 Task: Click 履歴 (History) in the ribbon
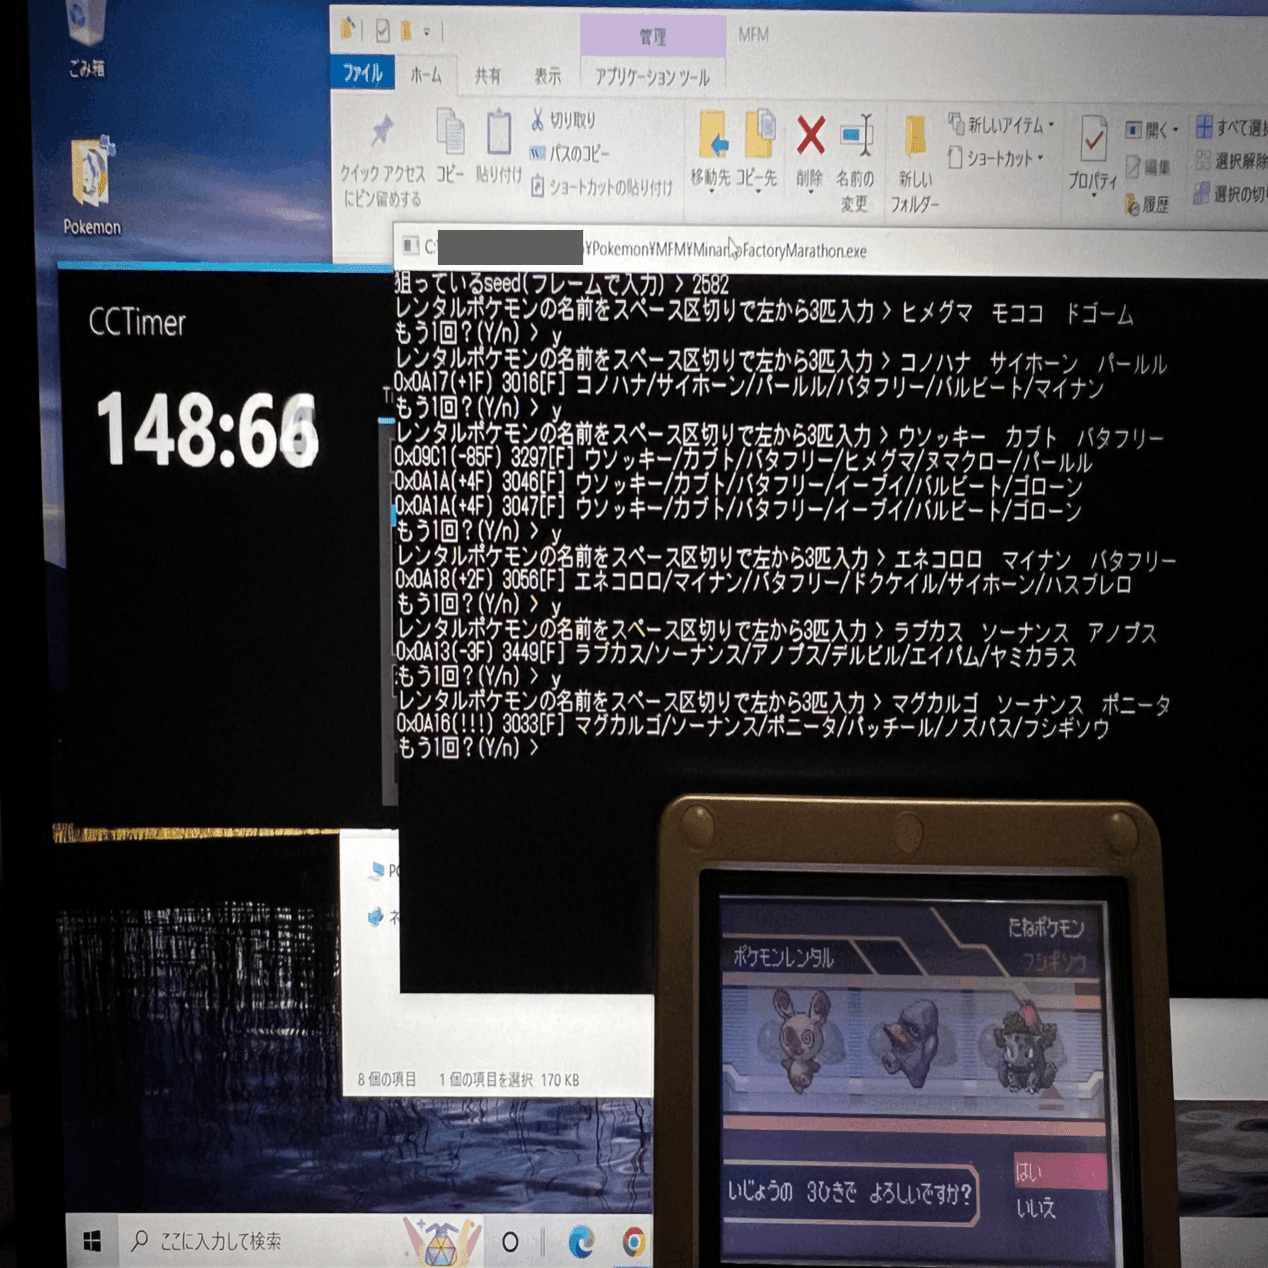coord(1147,205)
